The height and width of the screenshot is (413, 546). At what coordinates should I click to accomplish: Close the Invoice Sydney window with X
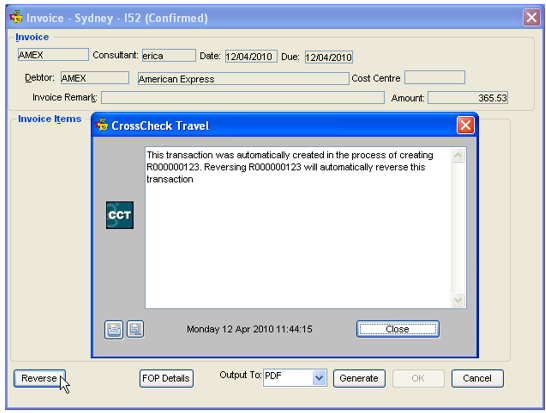[x=531, y=17]
